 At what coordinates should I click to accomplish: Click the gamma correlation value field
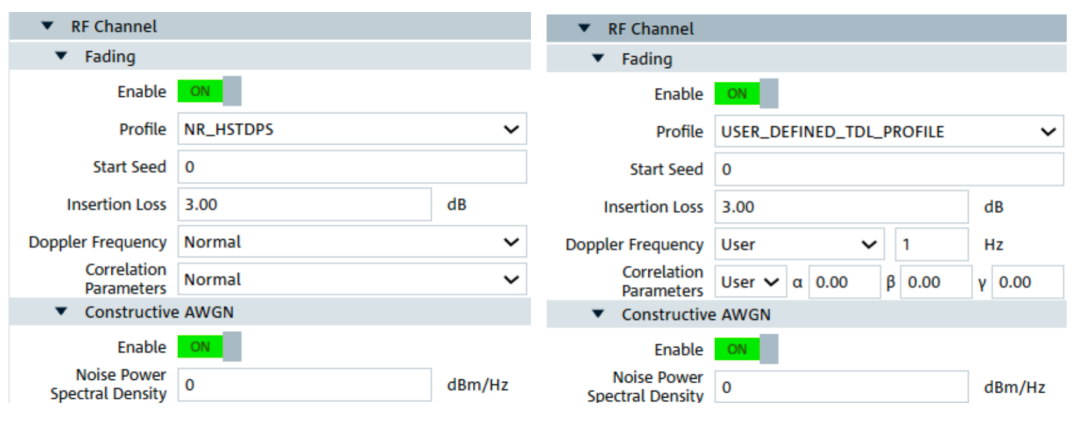[x=1028, y=282]
